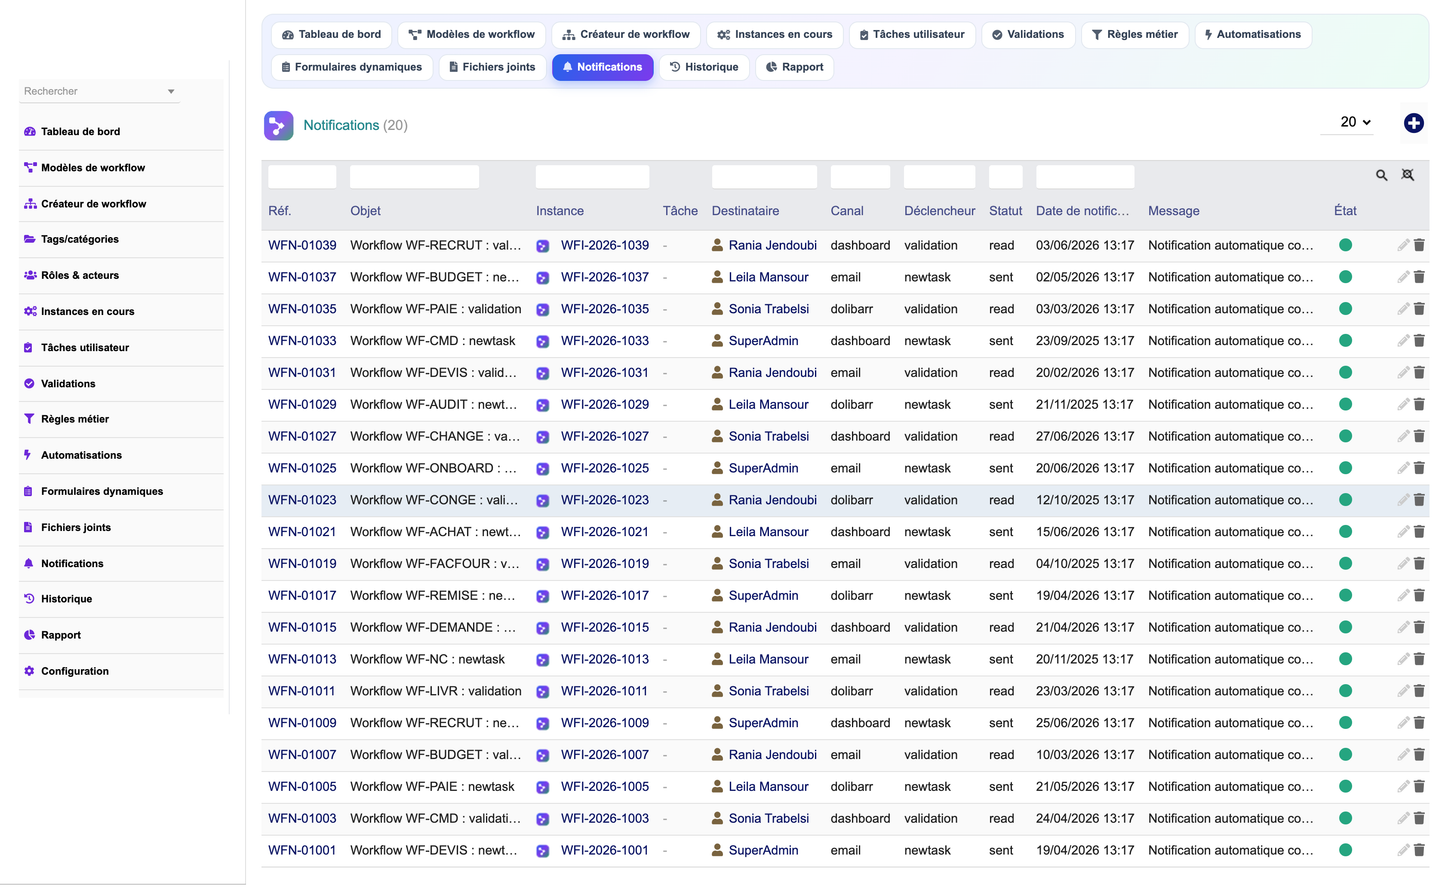Delete notification WFN-01005 with trash icon

[x=1419, y=787]
